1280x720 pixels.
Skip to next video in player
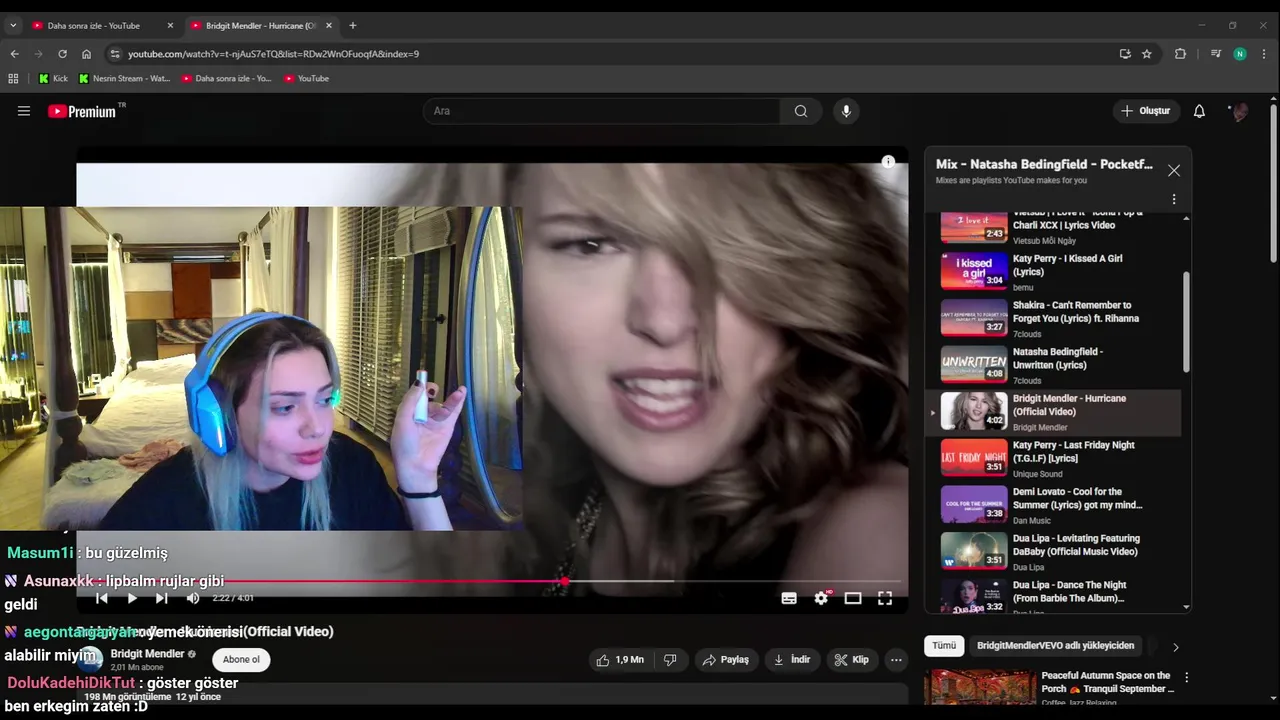[162, 598]
